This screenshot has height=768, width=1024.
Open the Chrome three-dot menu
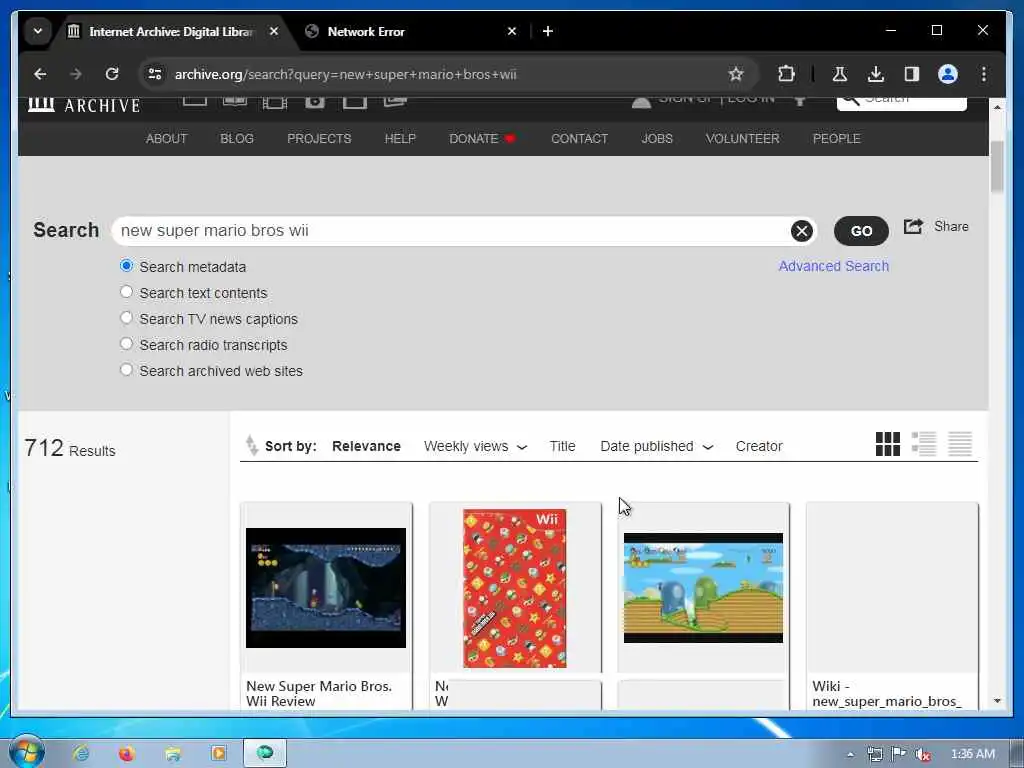pos(984,74)
